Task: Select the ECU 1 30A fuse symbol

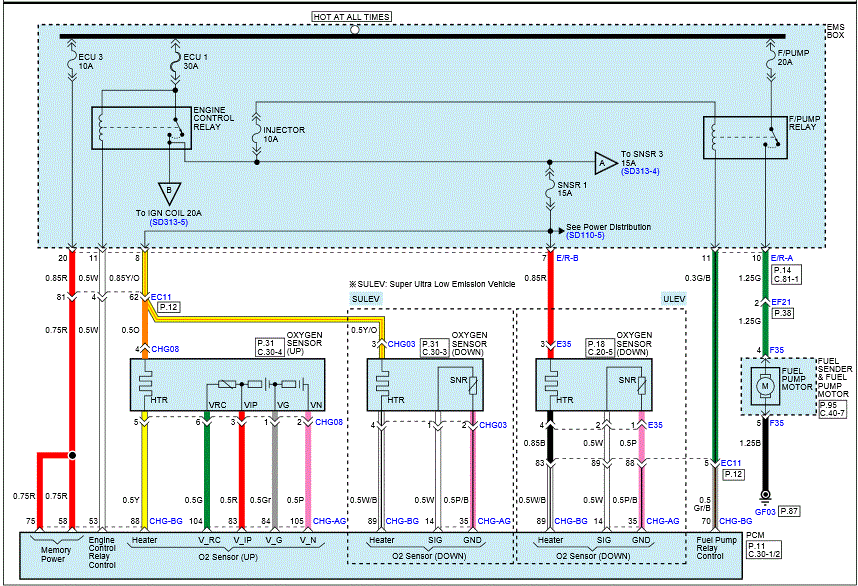Action: [x=174, y=65]
